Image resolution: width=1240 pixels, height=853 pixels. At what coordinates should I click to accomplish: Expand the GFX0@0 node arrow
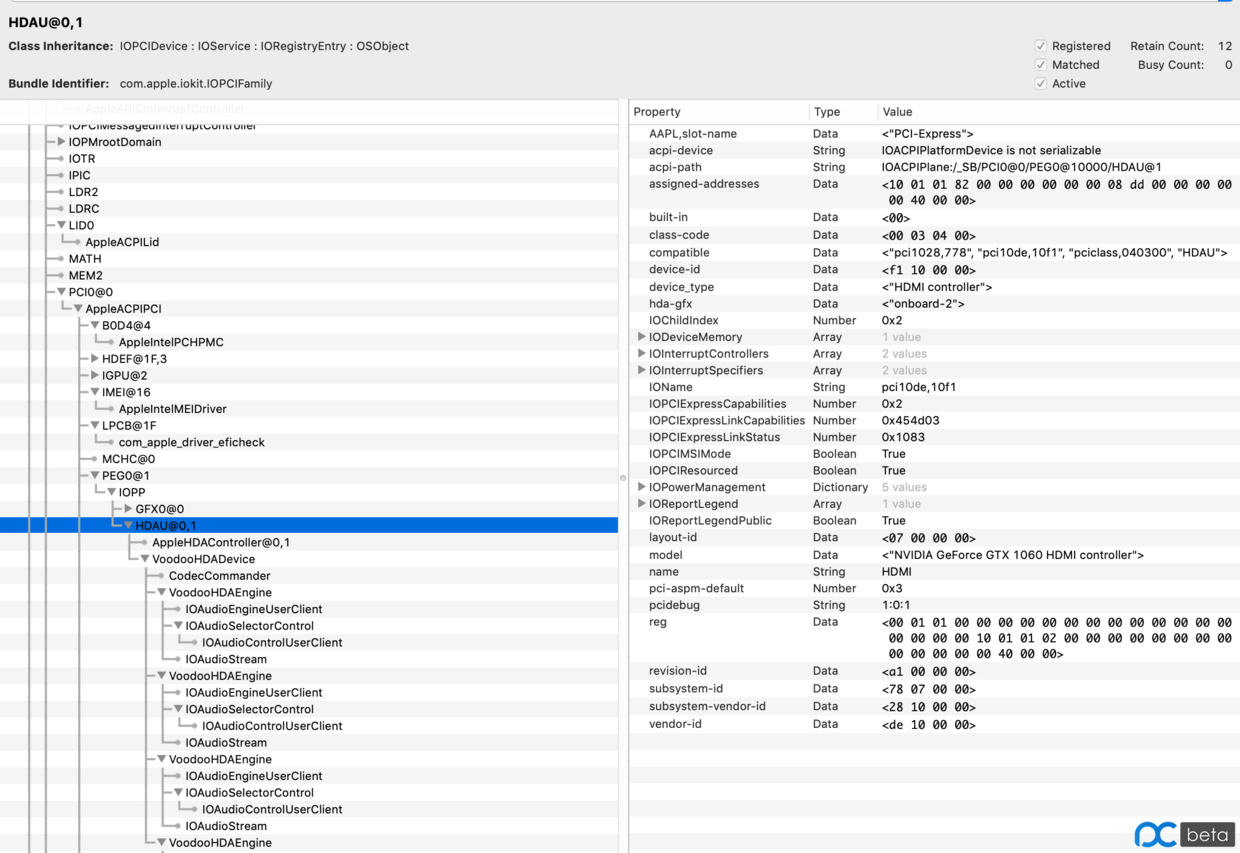128,509
